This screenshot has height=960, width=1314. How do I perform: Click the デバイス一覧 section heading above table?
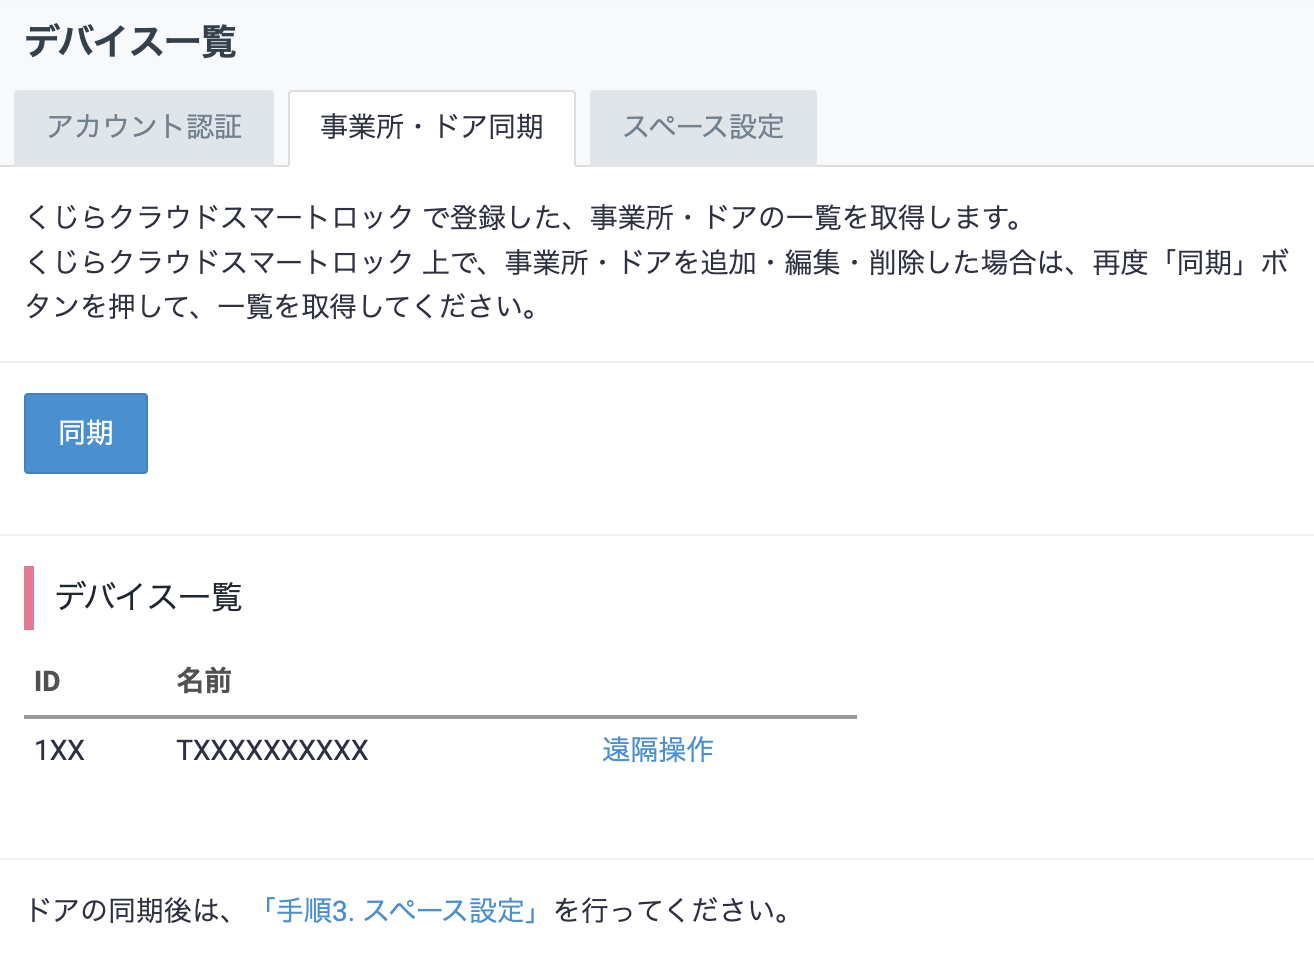[148, 597]
